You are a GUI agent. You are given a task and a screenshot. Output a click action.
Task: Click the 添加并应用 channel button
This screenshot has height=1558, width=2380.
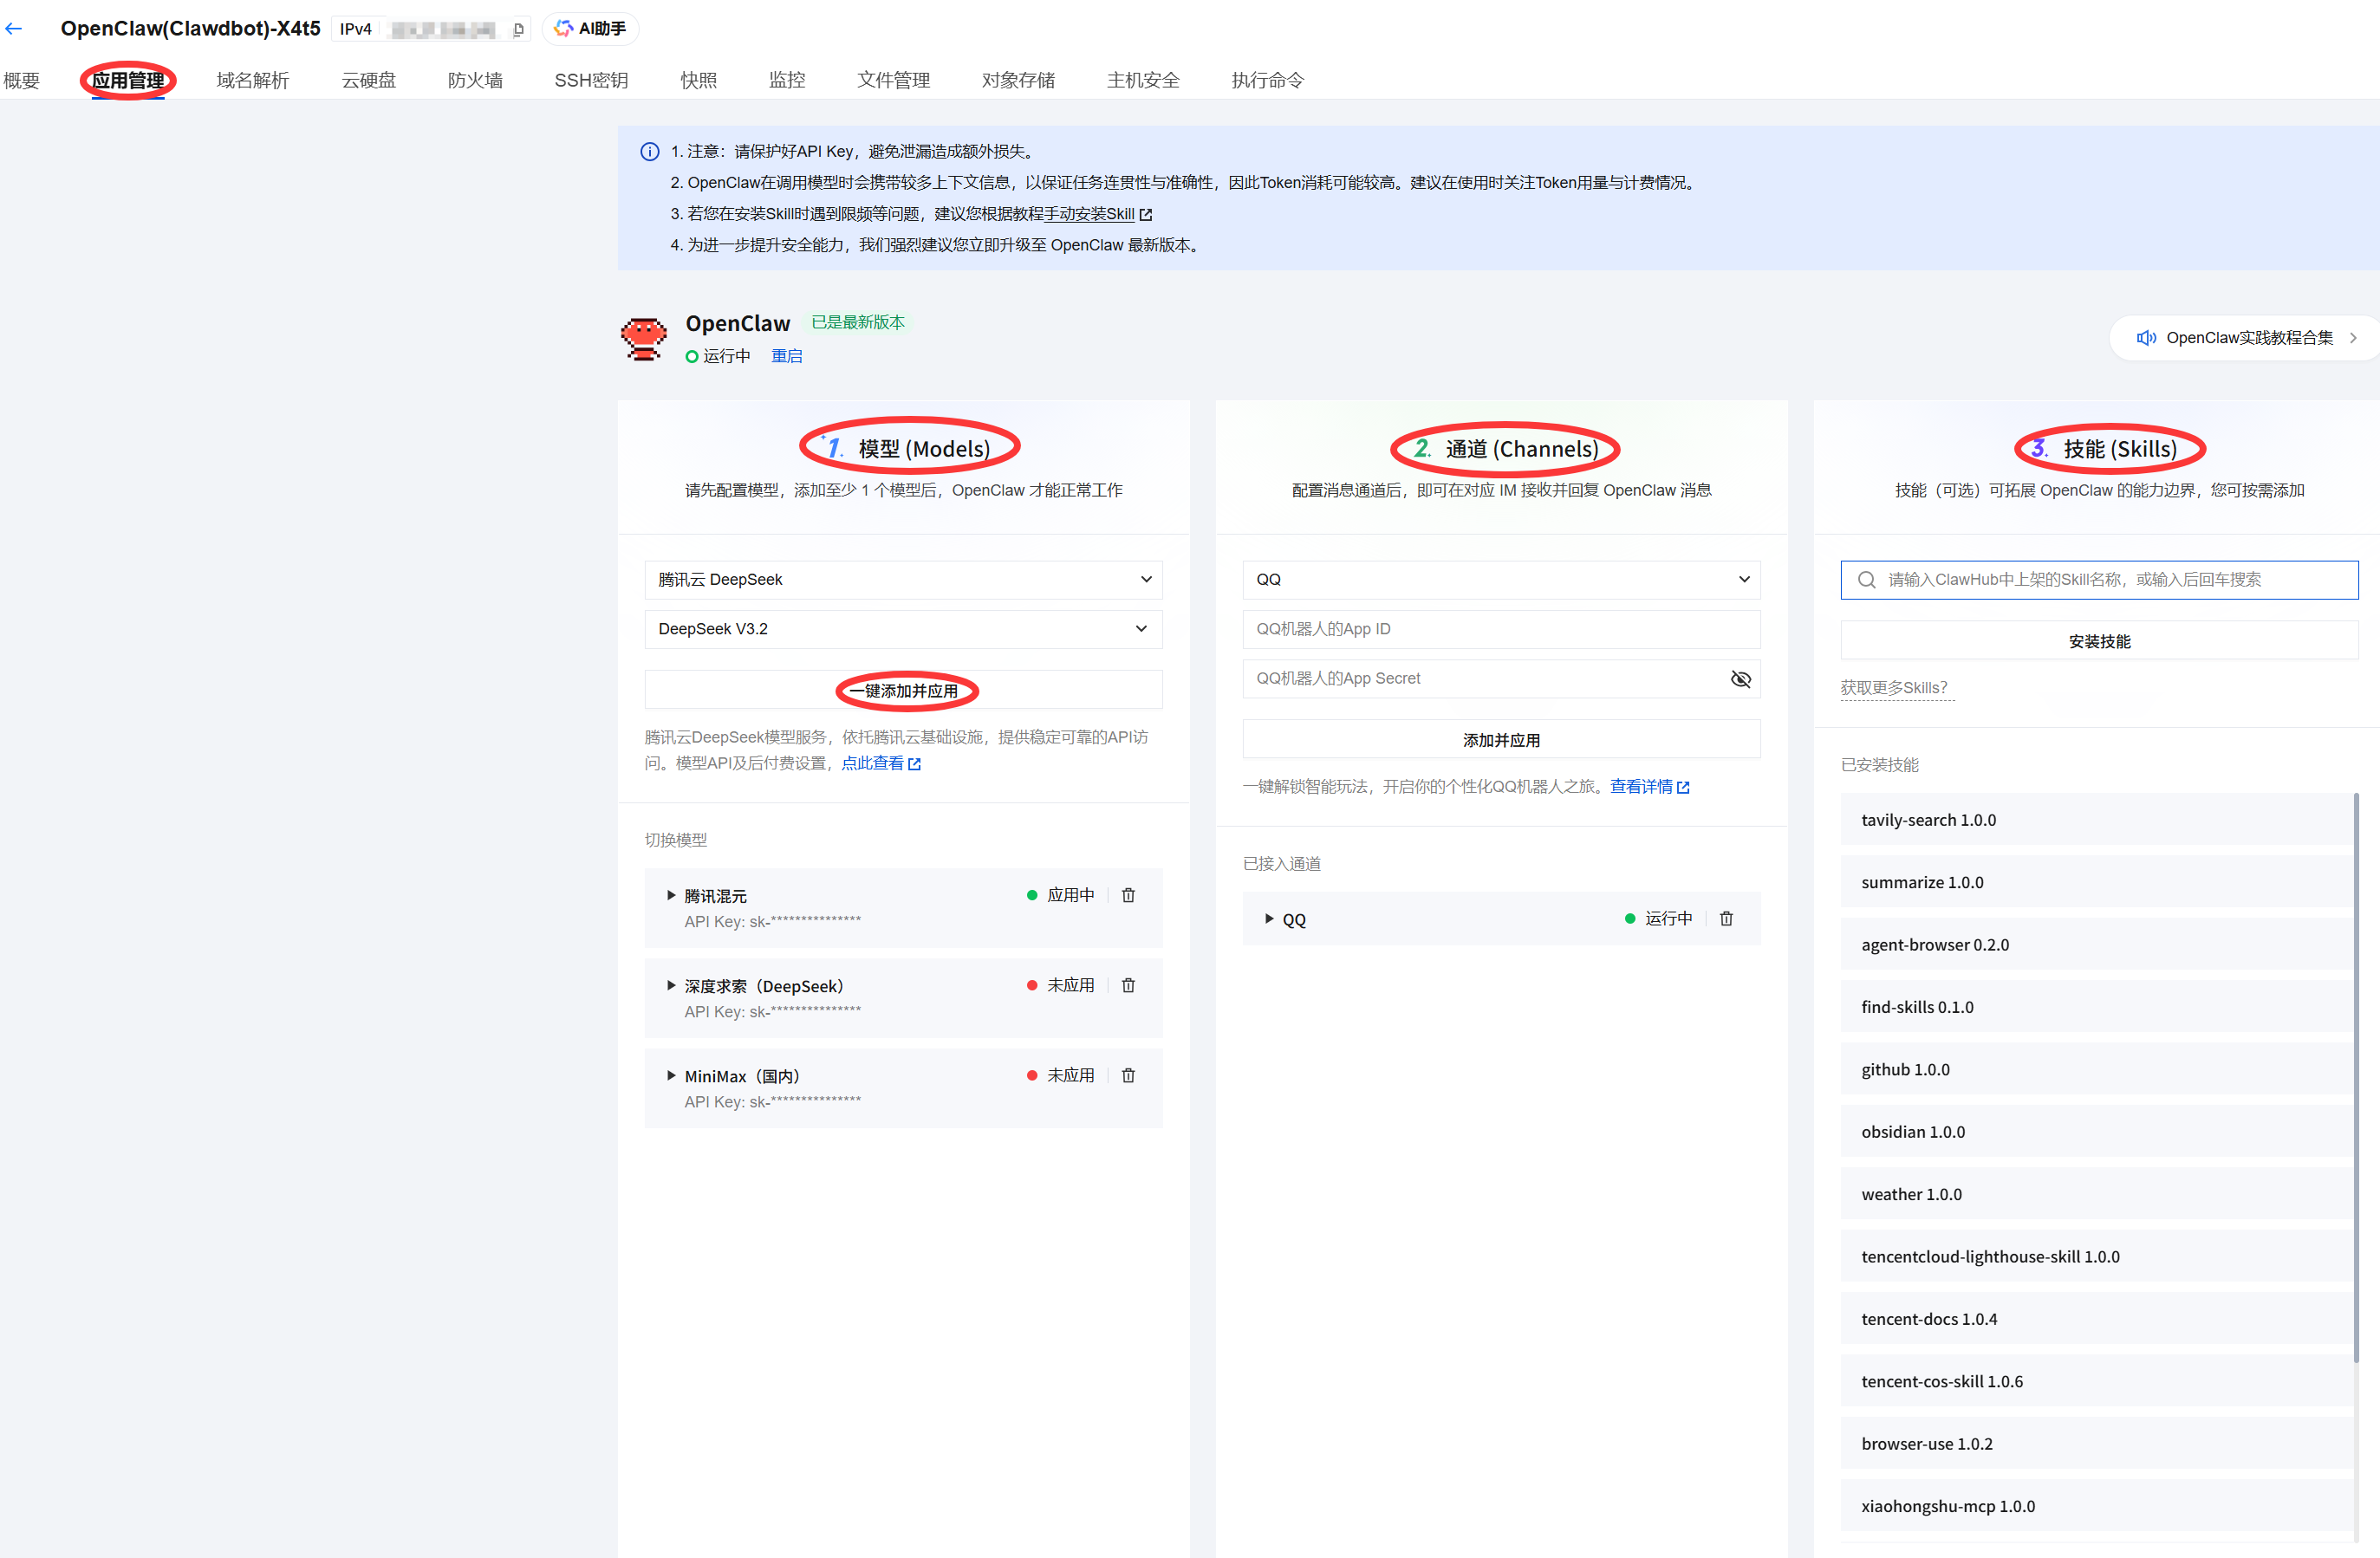[x=1501, y=740]
